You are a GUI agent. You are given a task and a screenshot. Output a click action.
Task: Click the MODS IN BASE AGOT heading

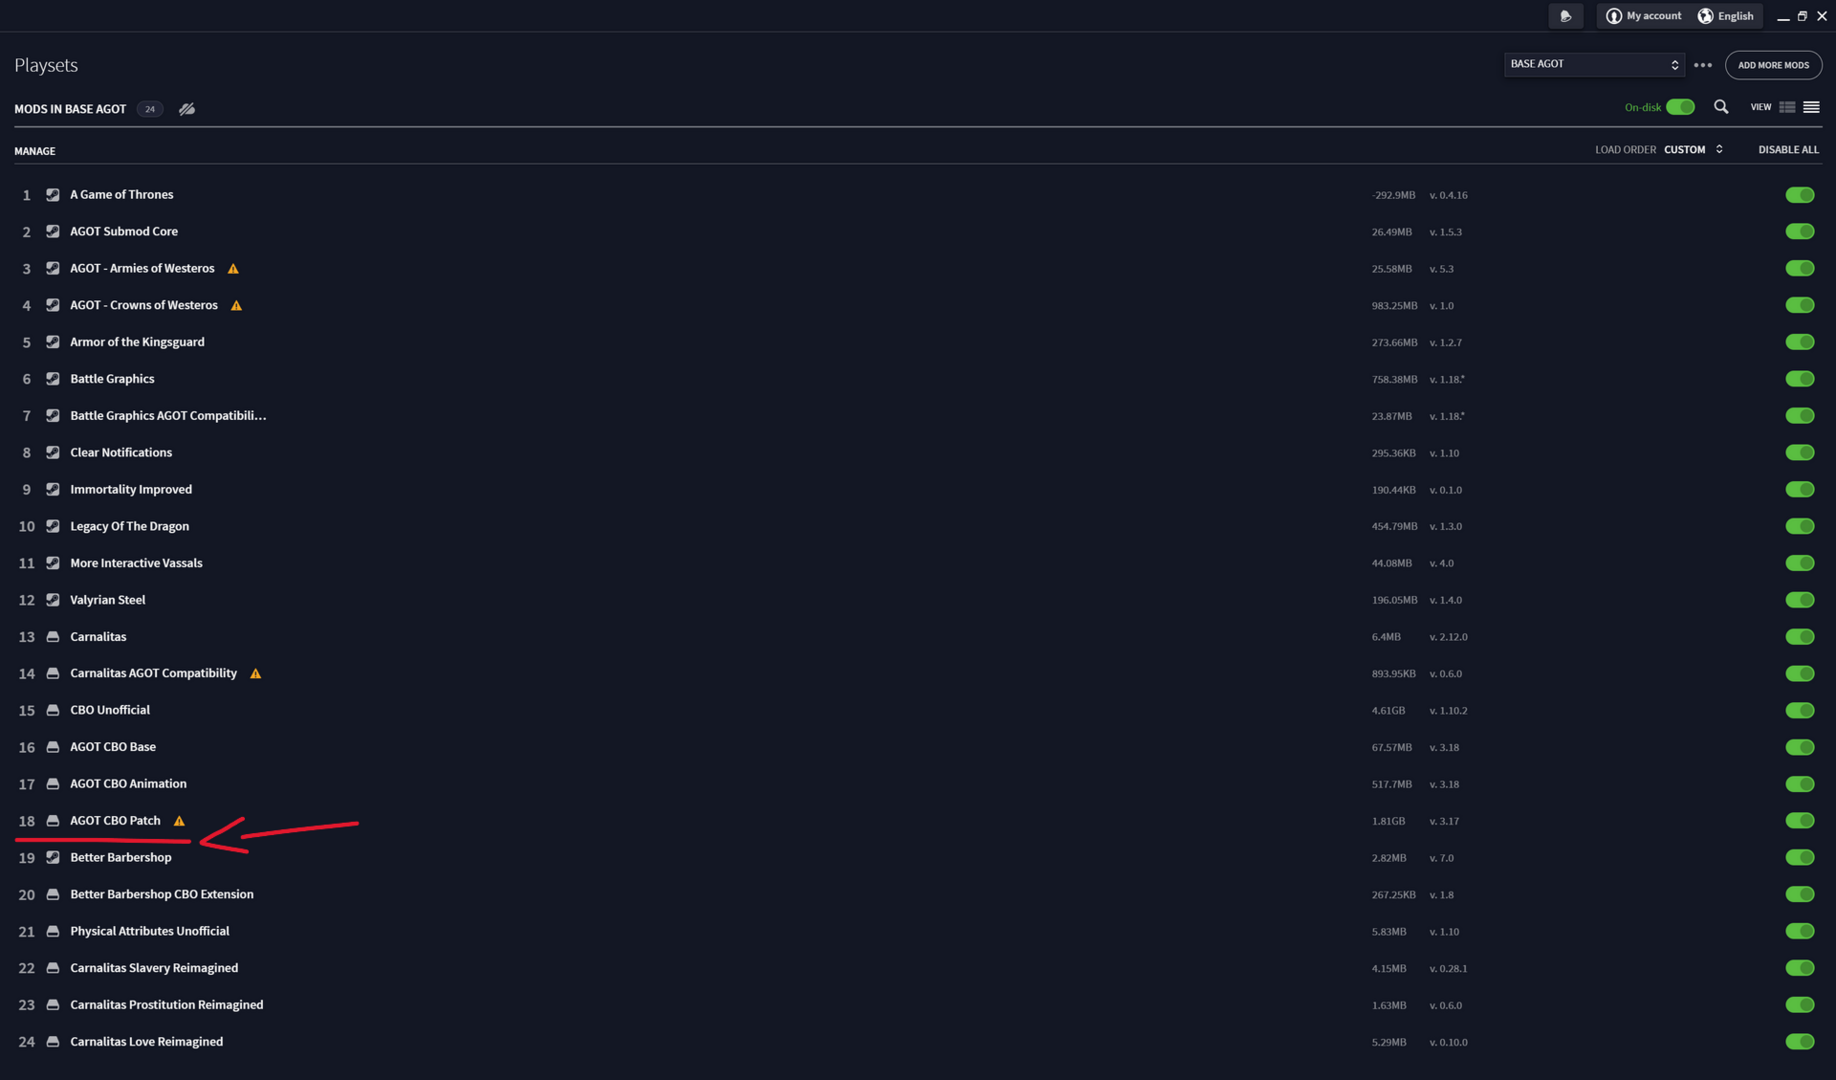pos(70,109)
